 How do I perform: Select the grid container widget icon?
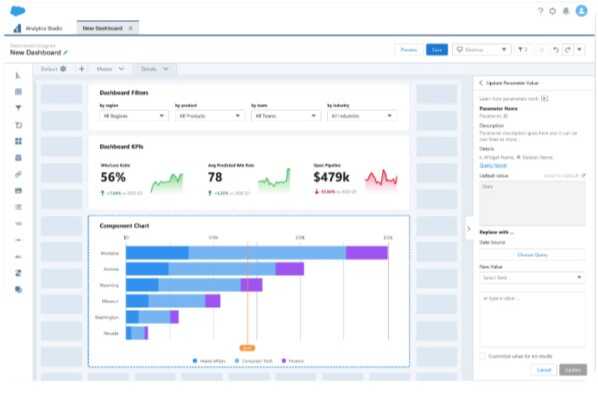(x=18, y=141)
